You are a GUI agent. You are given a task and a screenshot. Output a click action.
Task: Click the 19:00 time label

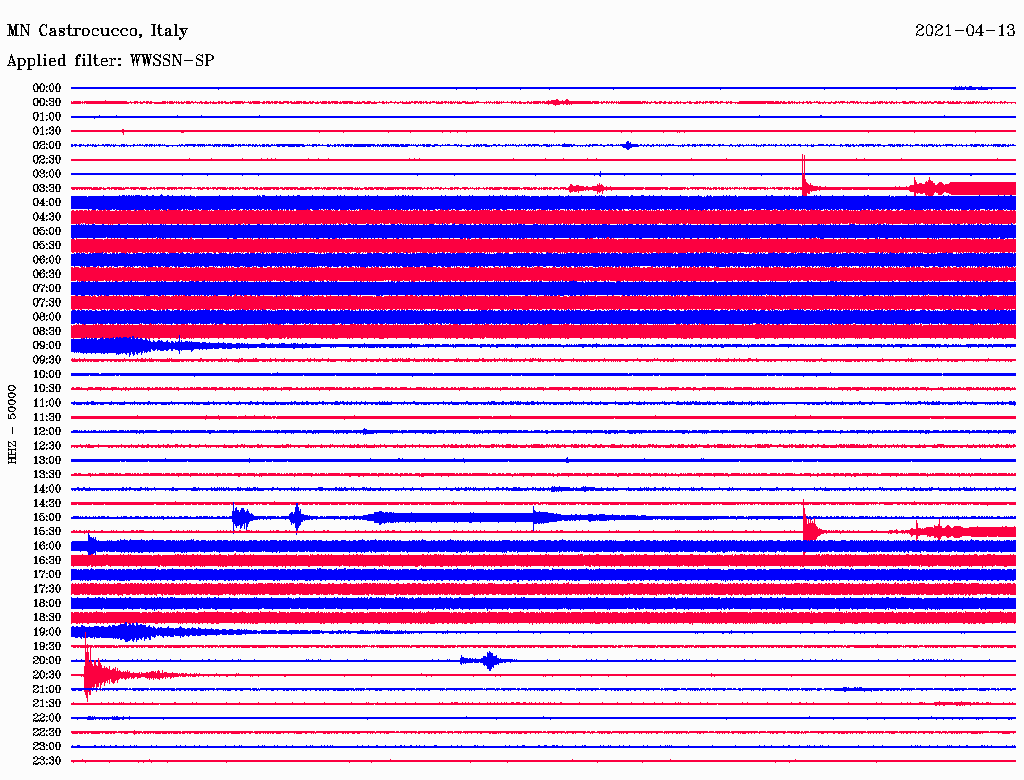46,632
